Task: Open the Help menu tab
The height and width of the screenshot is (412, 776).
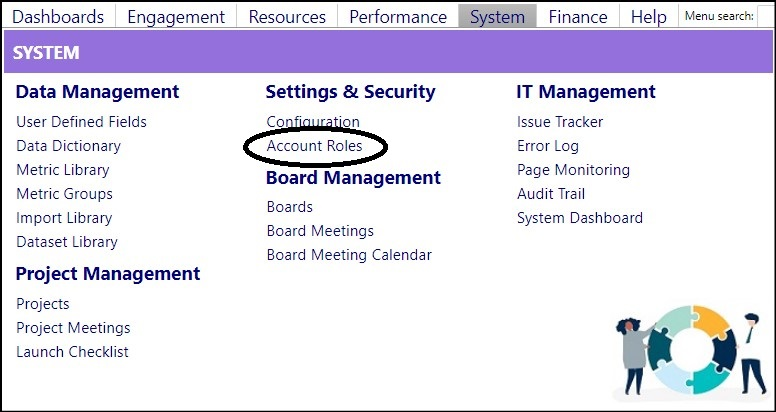Action: [x=648, y=17]
